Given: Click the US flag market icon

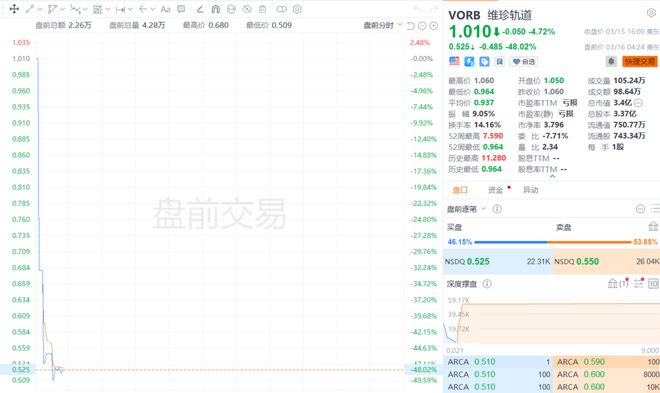Looking at the screenshot, I should point(454,61).
